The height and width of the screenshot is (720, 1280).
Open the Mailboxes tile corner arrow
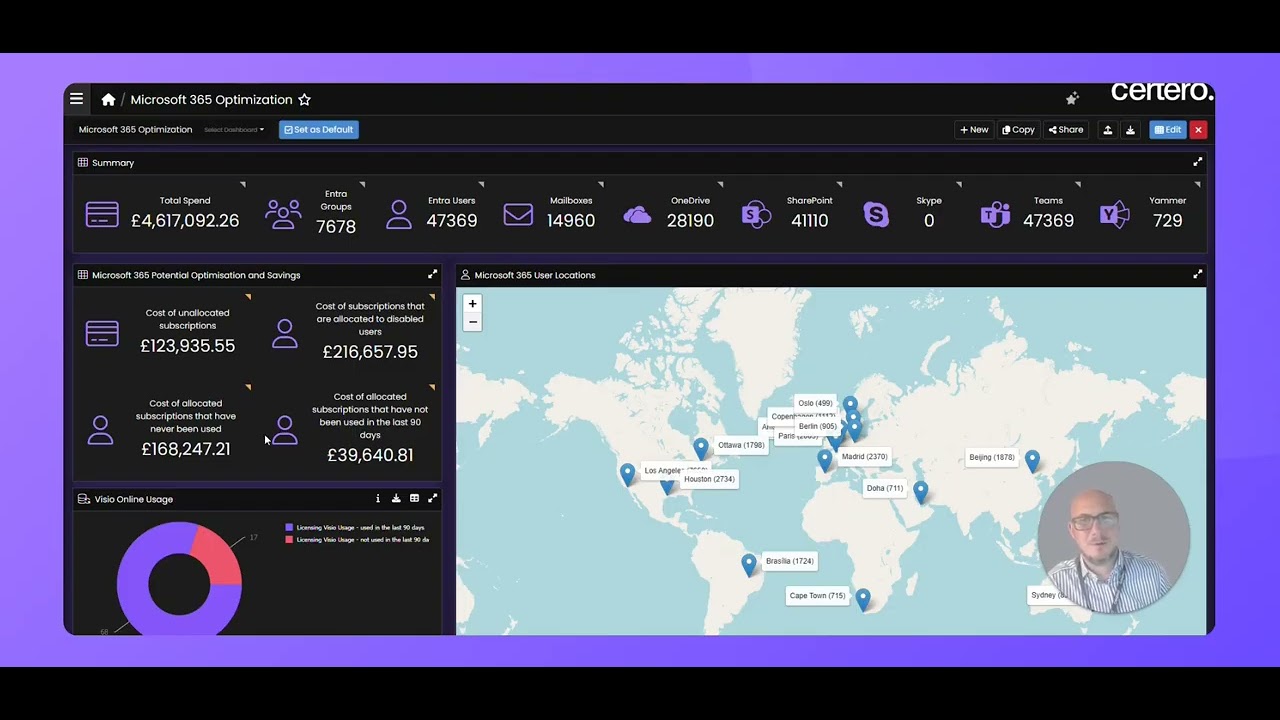pyautogui.click(x=600, y=185)
